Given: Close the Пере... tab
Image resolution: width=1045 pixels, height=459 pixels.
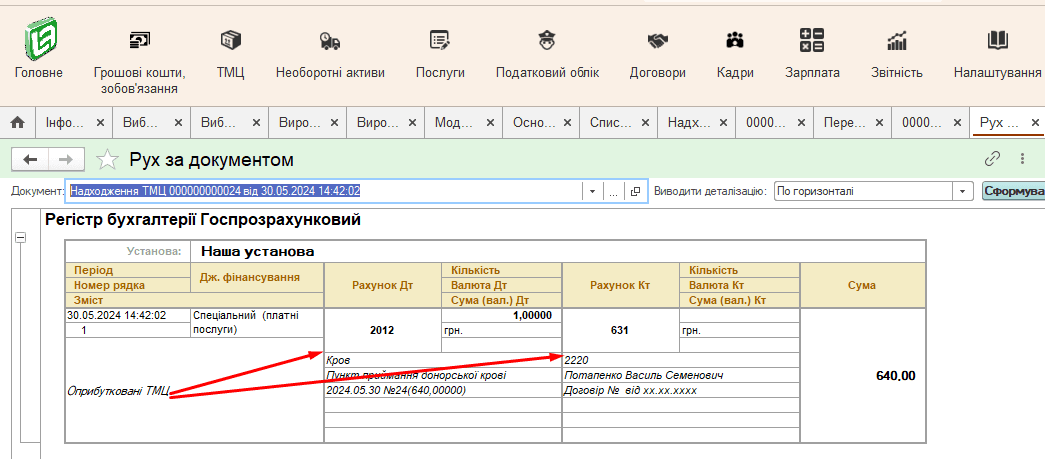Looking at the screenshot, I should point(878,122).
